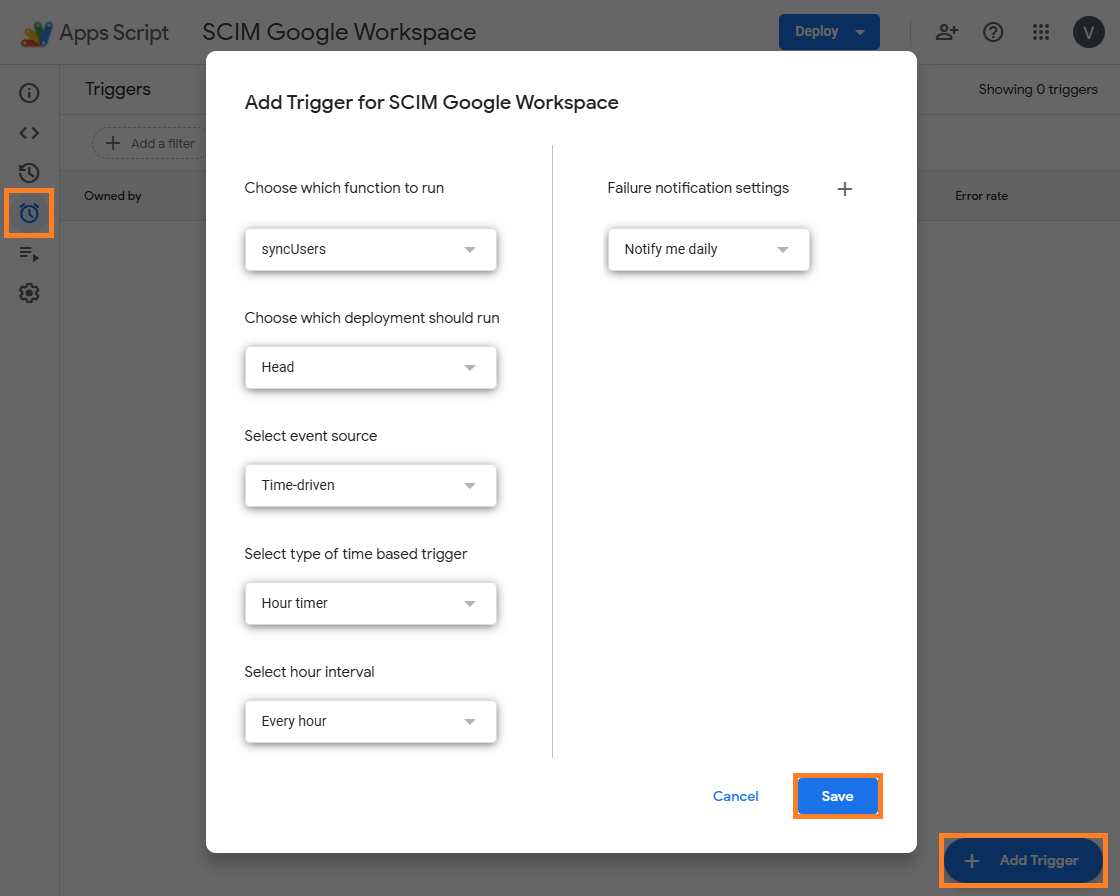
Task: Open Project Settings gear icon
Action: (x=28, y=292)
